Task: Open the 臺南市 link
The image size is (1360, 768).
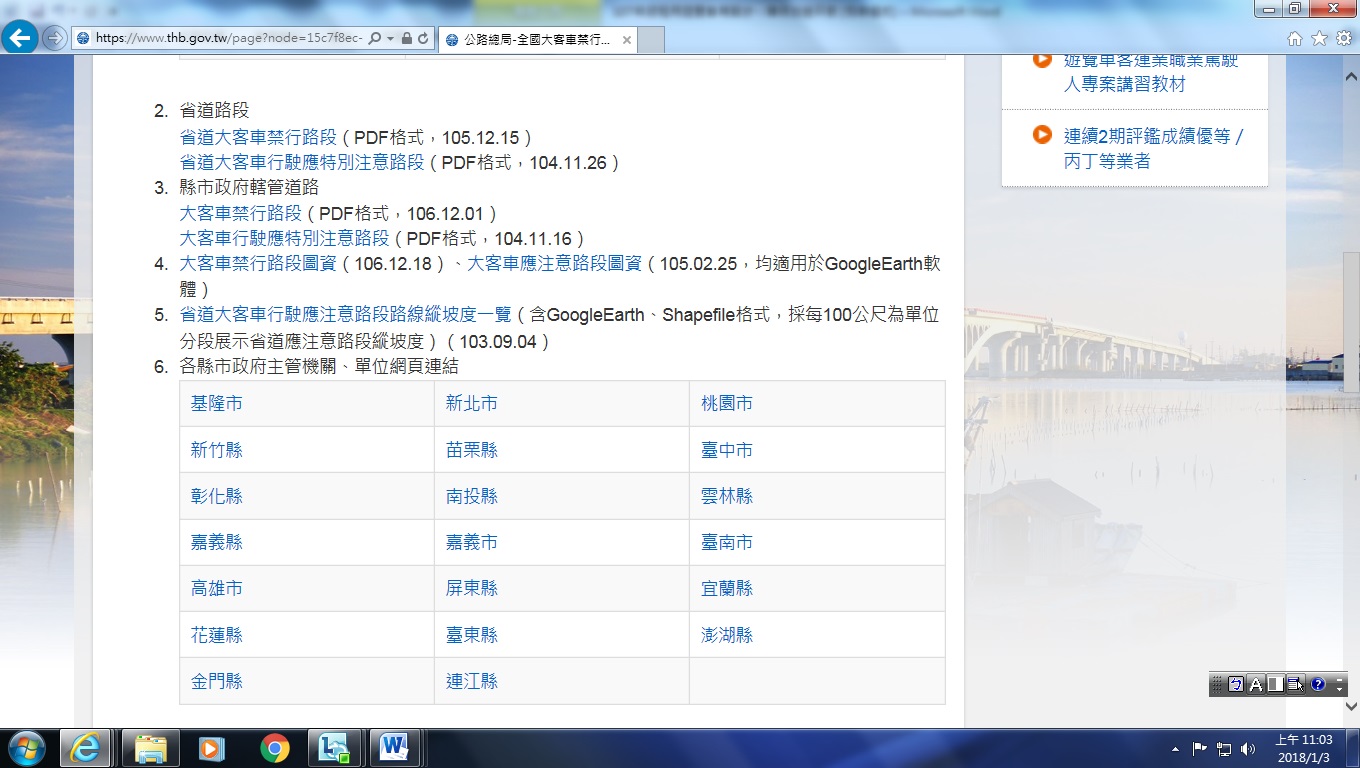Action: tap(727, 542)
